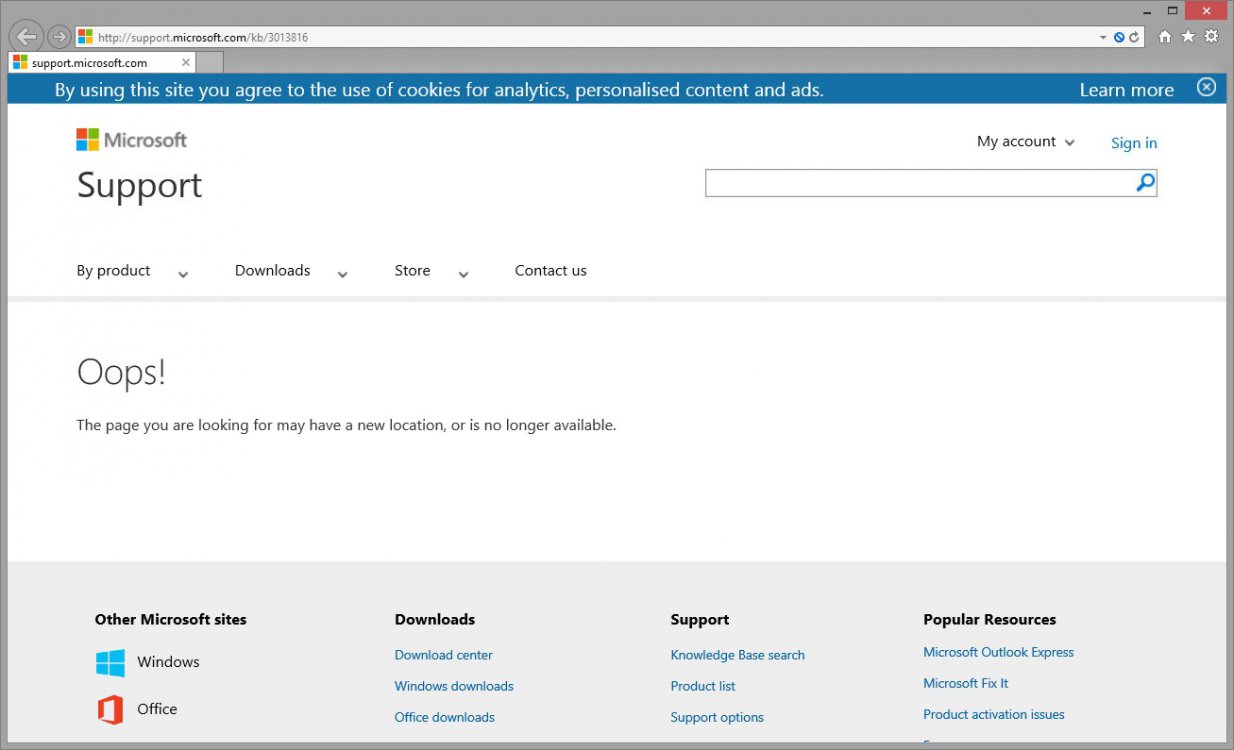Go back with the browser Back arrow
The image size is (1234, 750).
click(x=27, y=37)
